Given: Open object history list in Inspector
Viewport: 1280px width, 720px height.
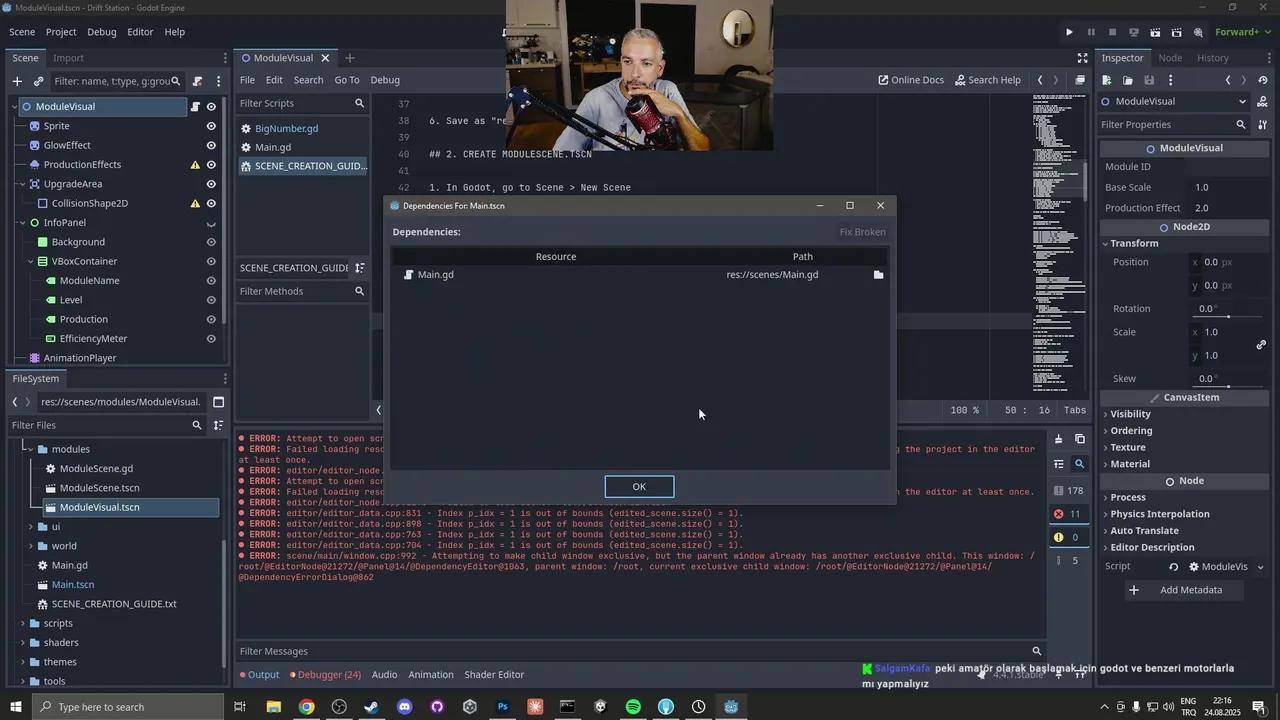Looking at the screenshot, I should [1263, 80].
